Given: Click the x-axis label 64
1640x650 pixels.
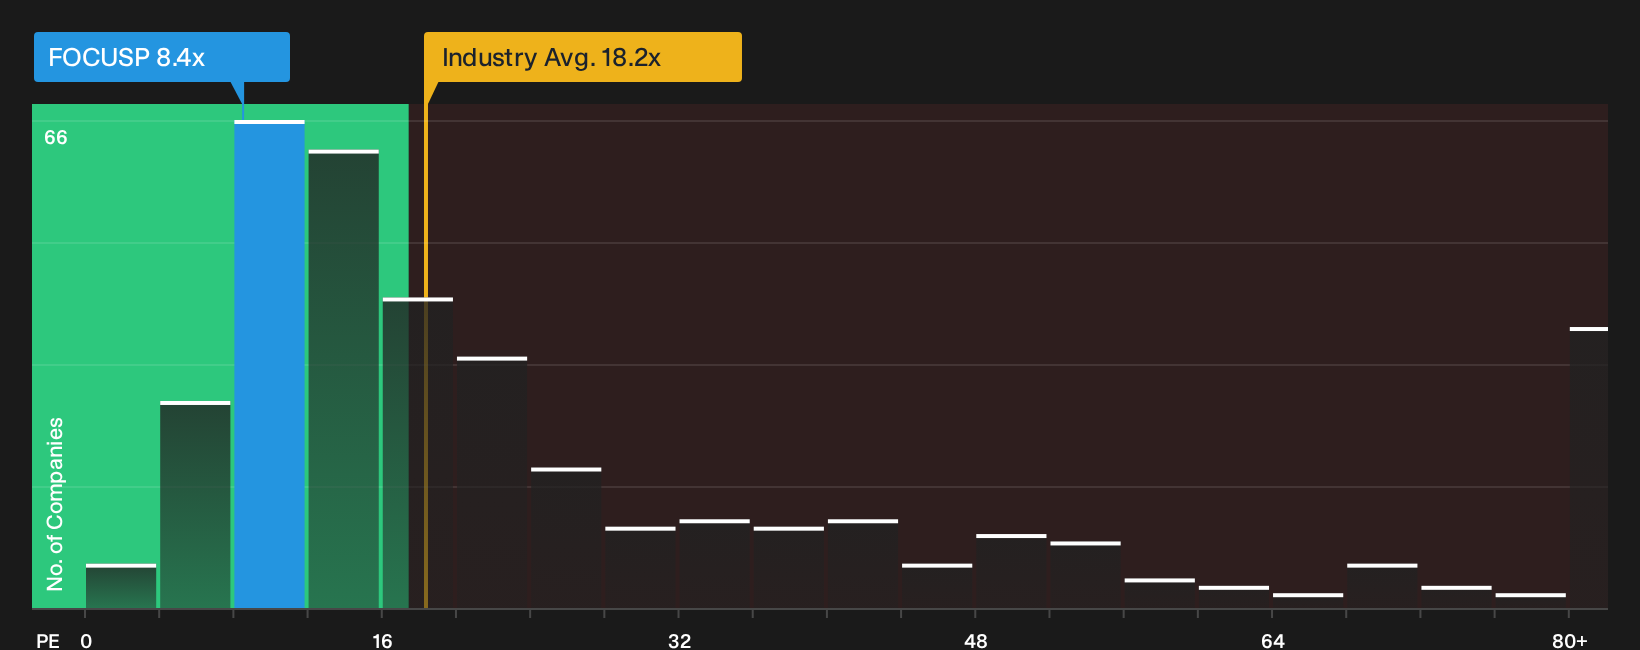Looking at the screenshot, I should 1272,640.
